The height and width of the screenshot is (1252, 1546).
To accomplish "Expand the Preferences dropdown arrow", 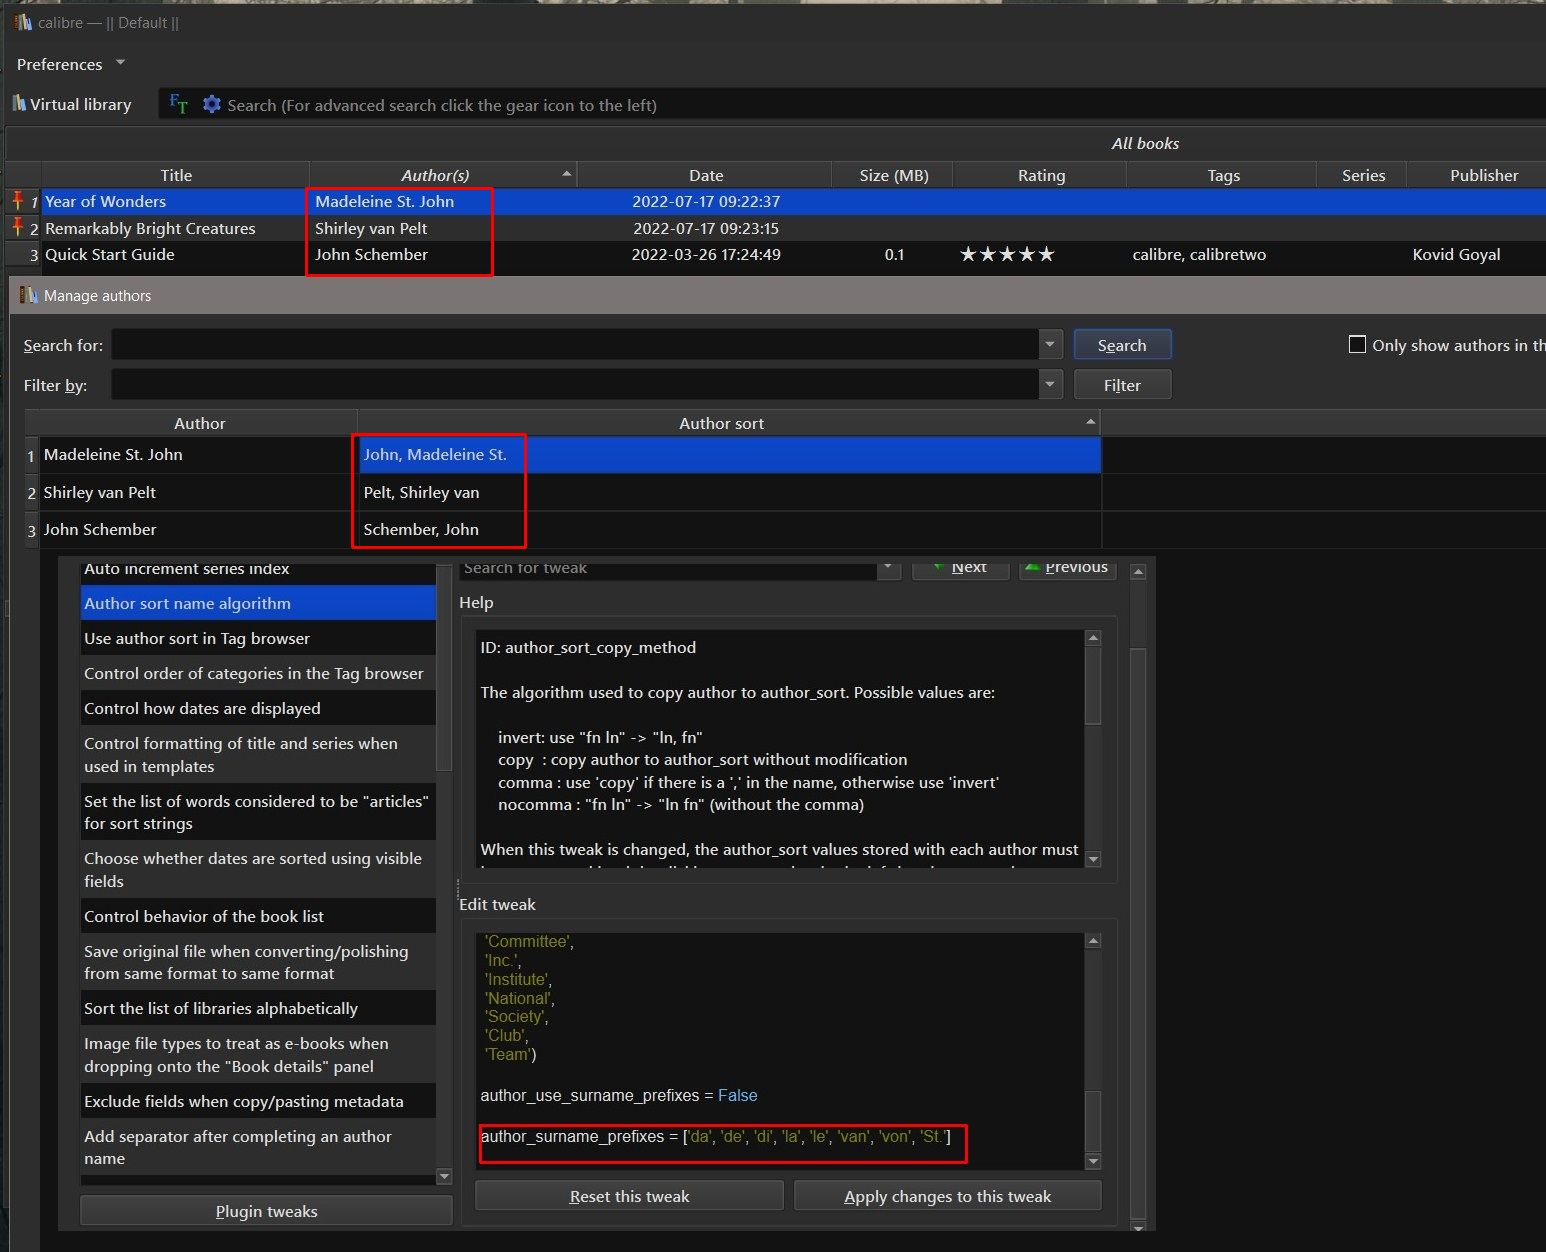I will (x=121, y=63).
